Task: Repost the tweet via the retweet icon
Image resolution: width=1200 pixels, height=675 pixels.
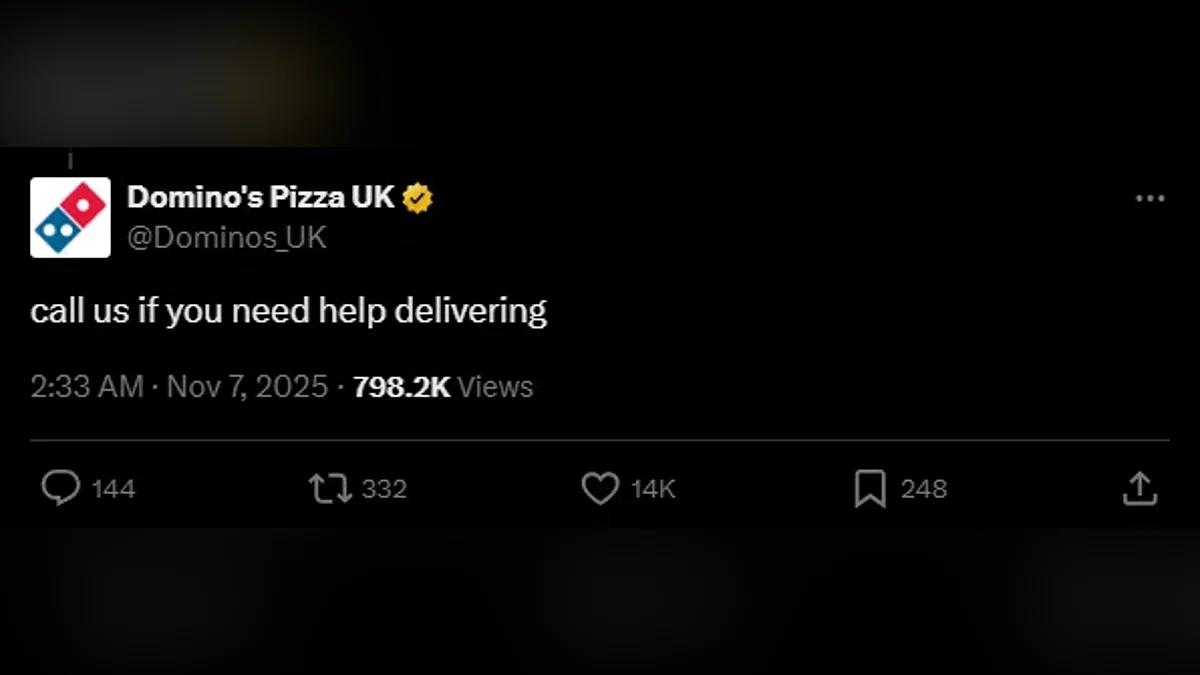Action: (x=329, y=488)
